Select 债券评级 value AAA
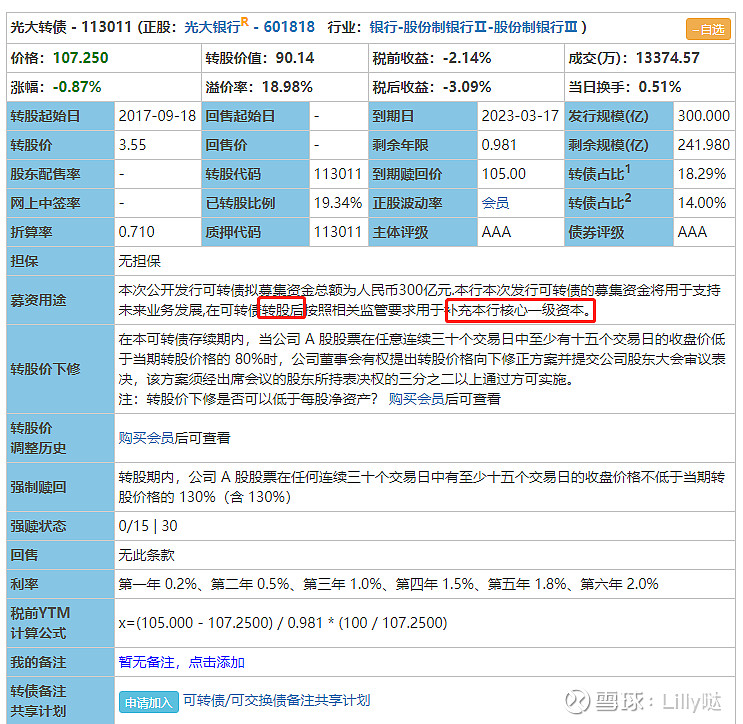Screen dimensions: 743x724 tap(692, 232)
